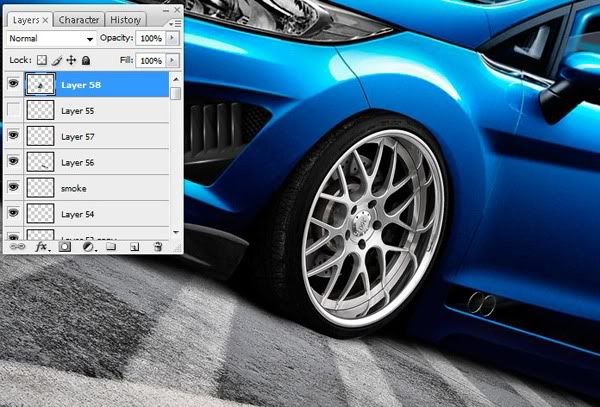Hide Layer 58 with its eye icon

click(13, 83)
